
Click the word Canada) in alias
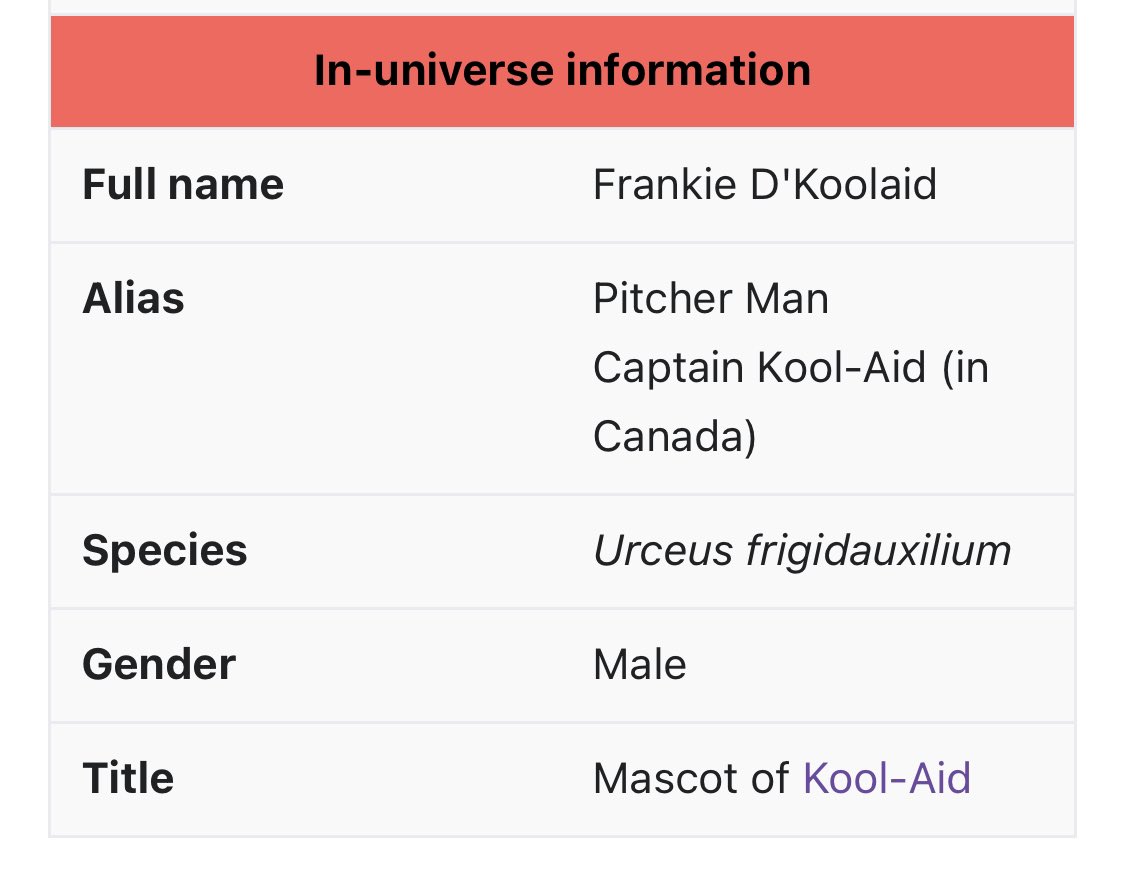point(675,436)
